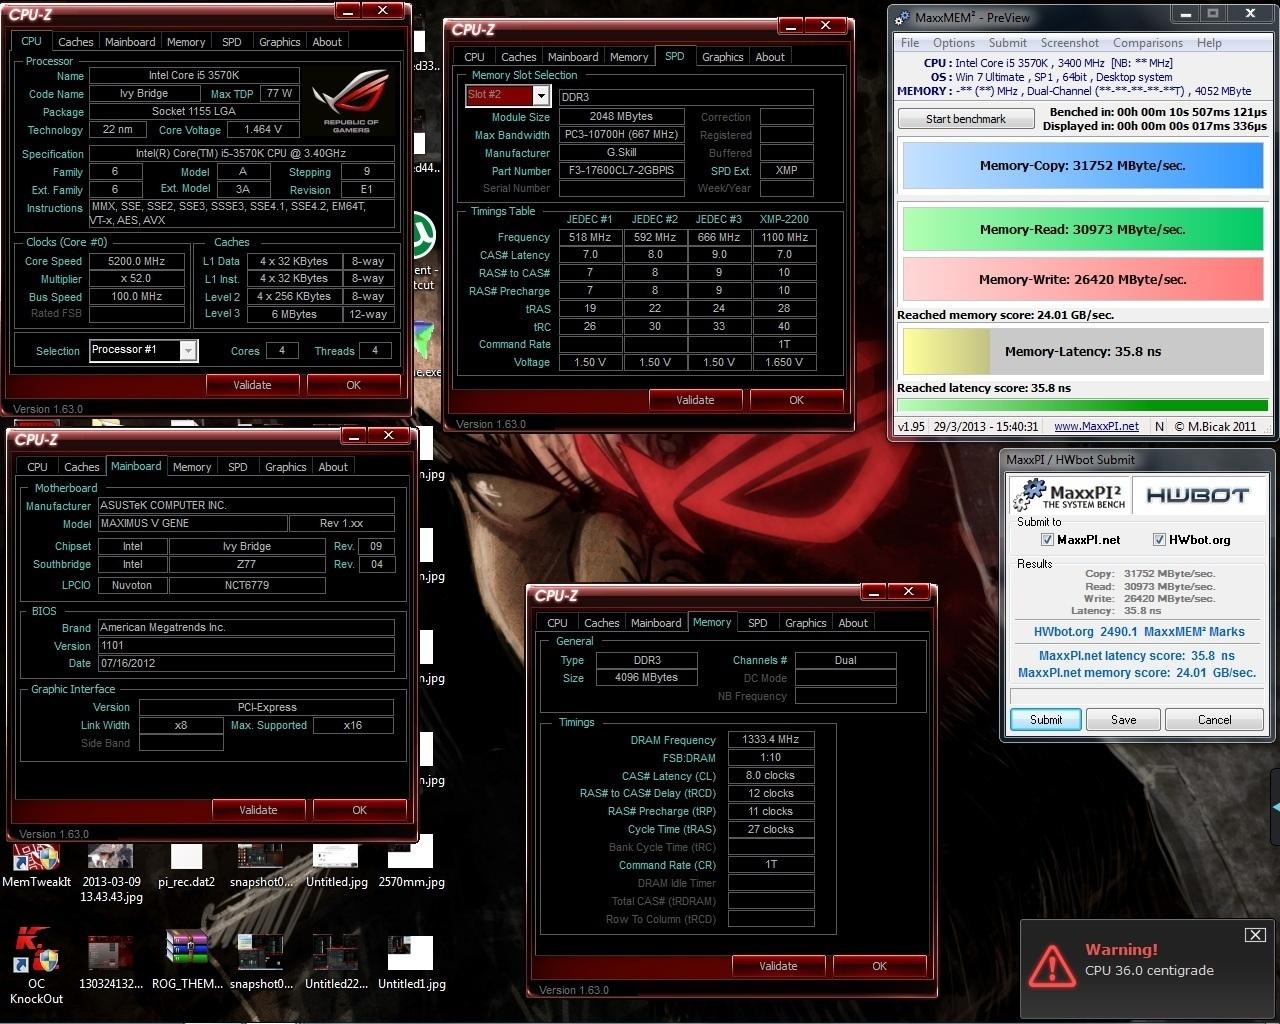
Task: Click Validate in the Mainboard window
Action: coord(258,810)
